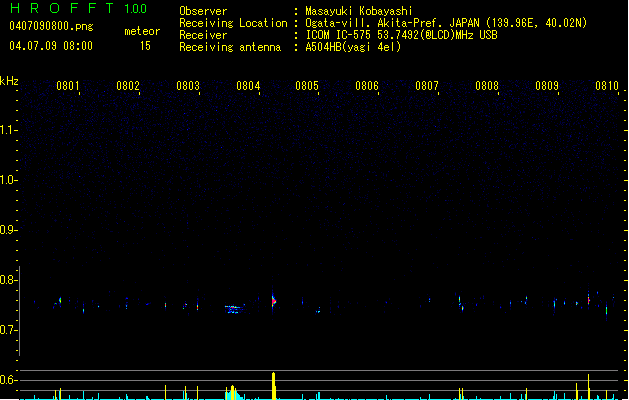
Task: Click the meteor label
Action: pyautogui.click(x=142, y=31)
